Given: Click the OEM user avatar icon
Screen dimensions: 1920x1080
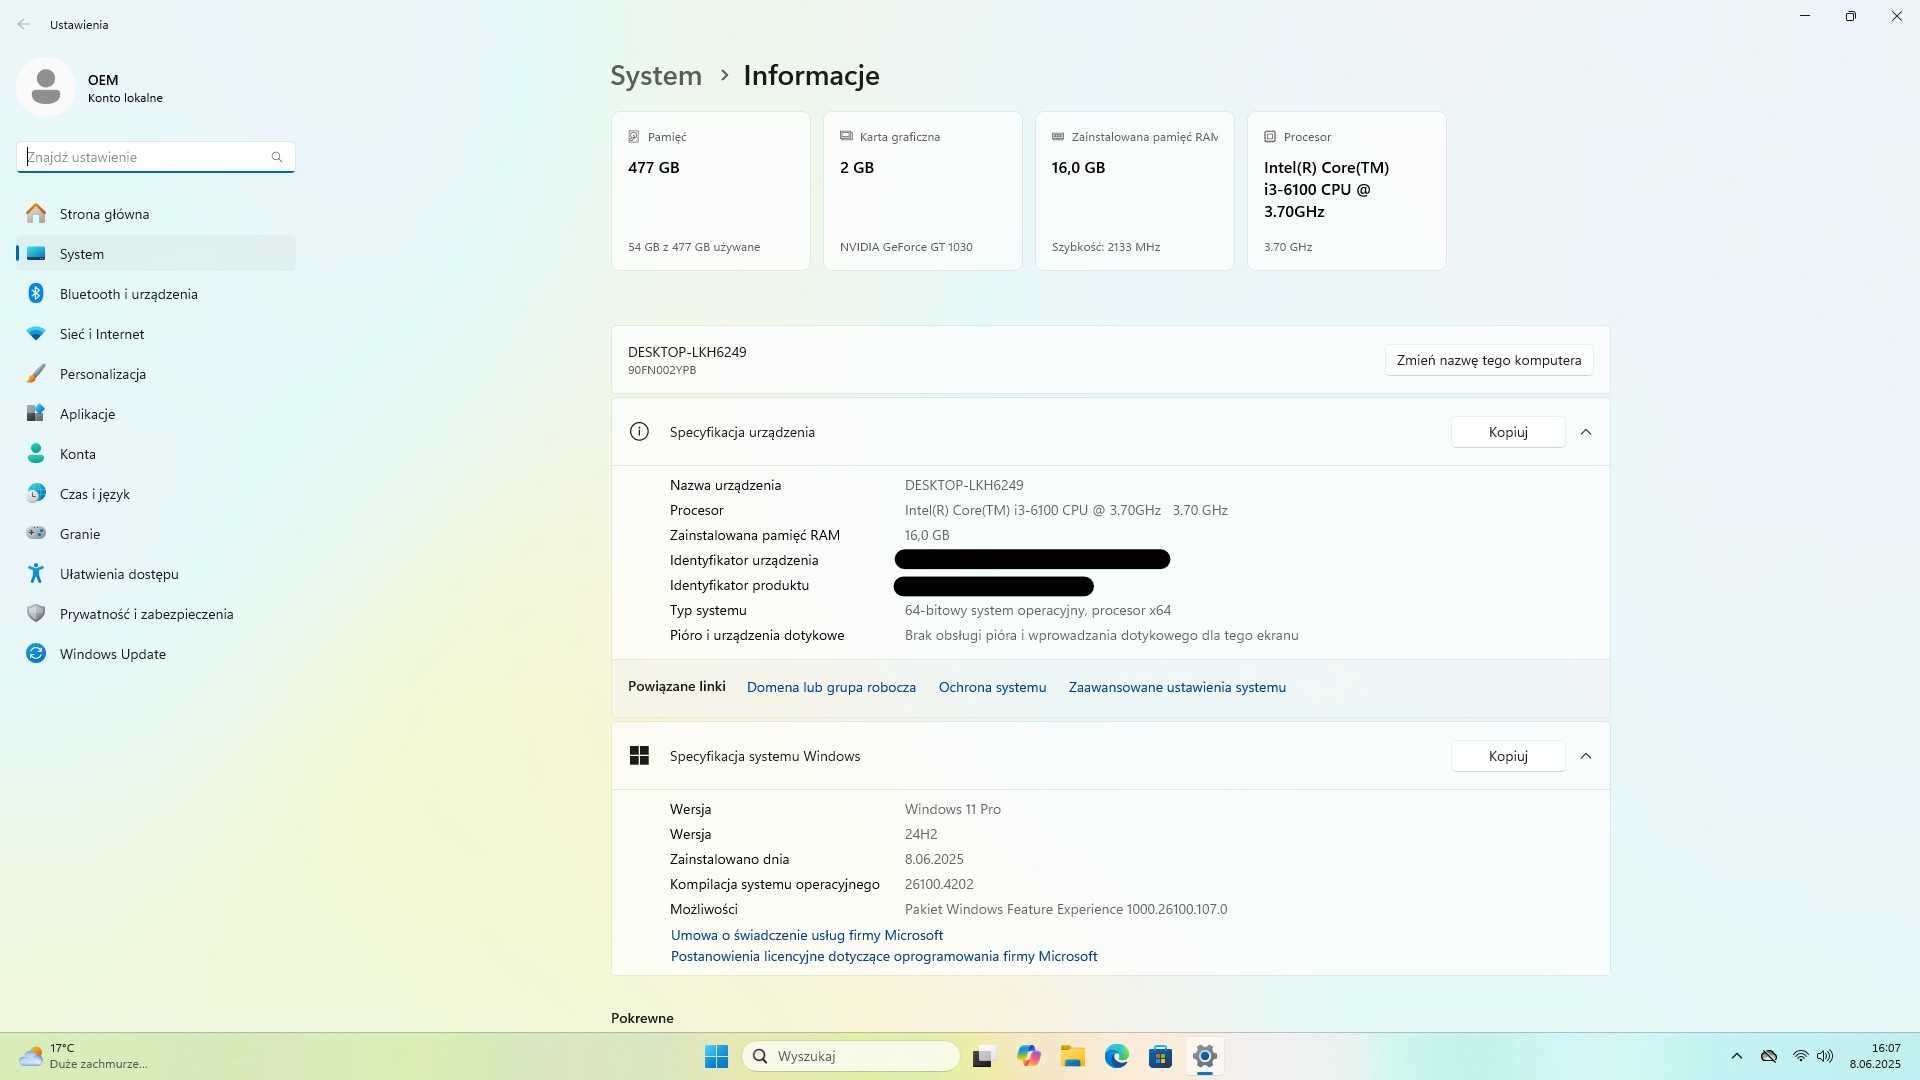Looking at the screenshot, I should (x=45, y=87).
